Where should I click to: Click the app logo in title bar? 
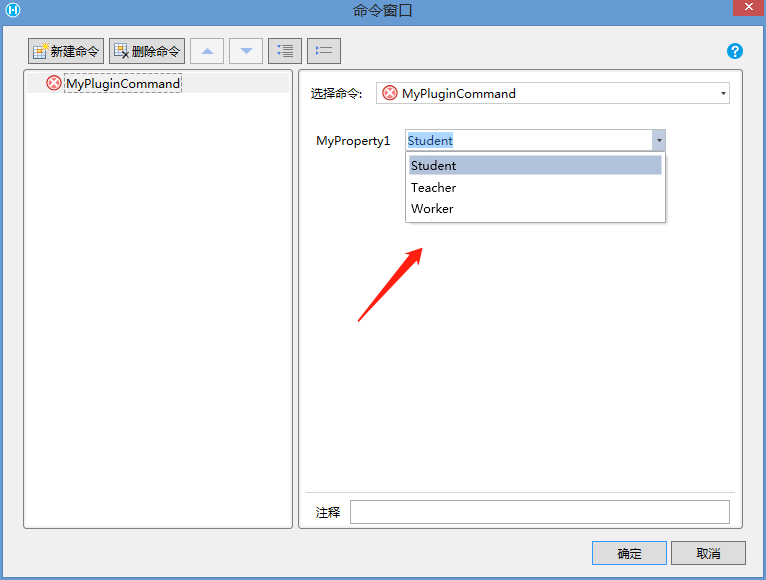coord(13,10)
